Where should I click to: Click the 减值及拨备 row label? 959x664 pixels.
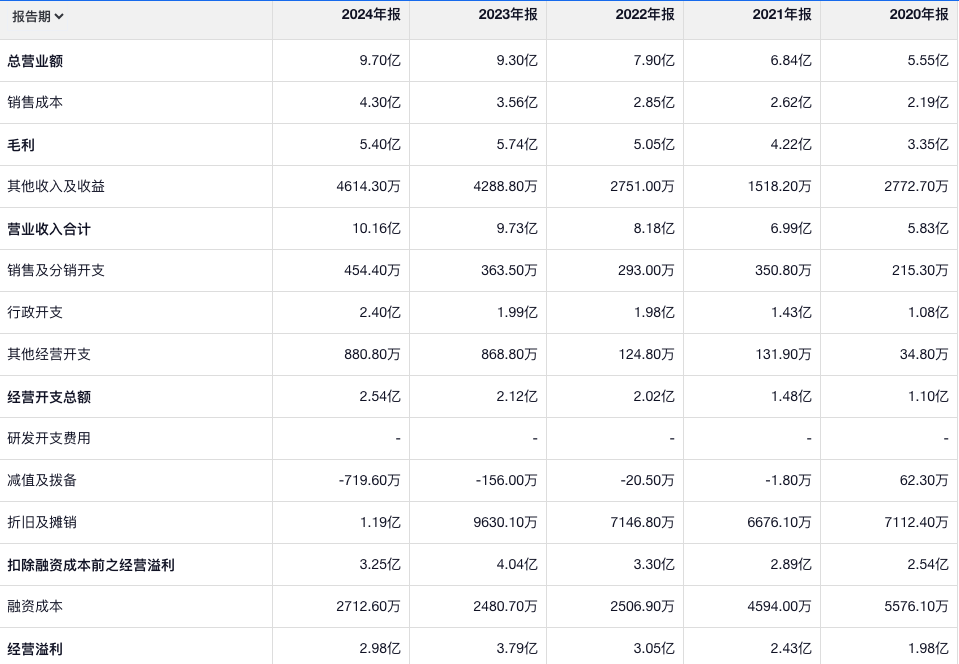click(42, 481)
